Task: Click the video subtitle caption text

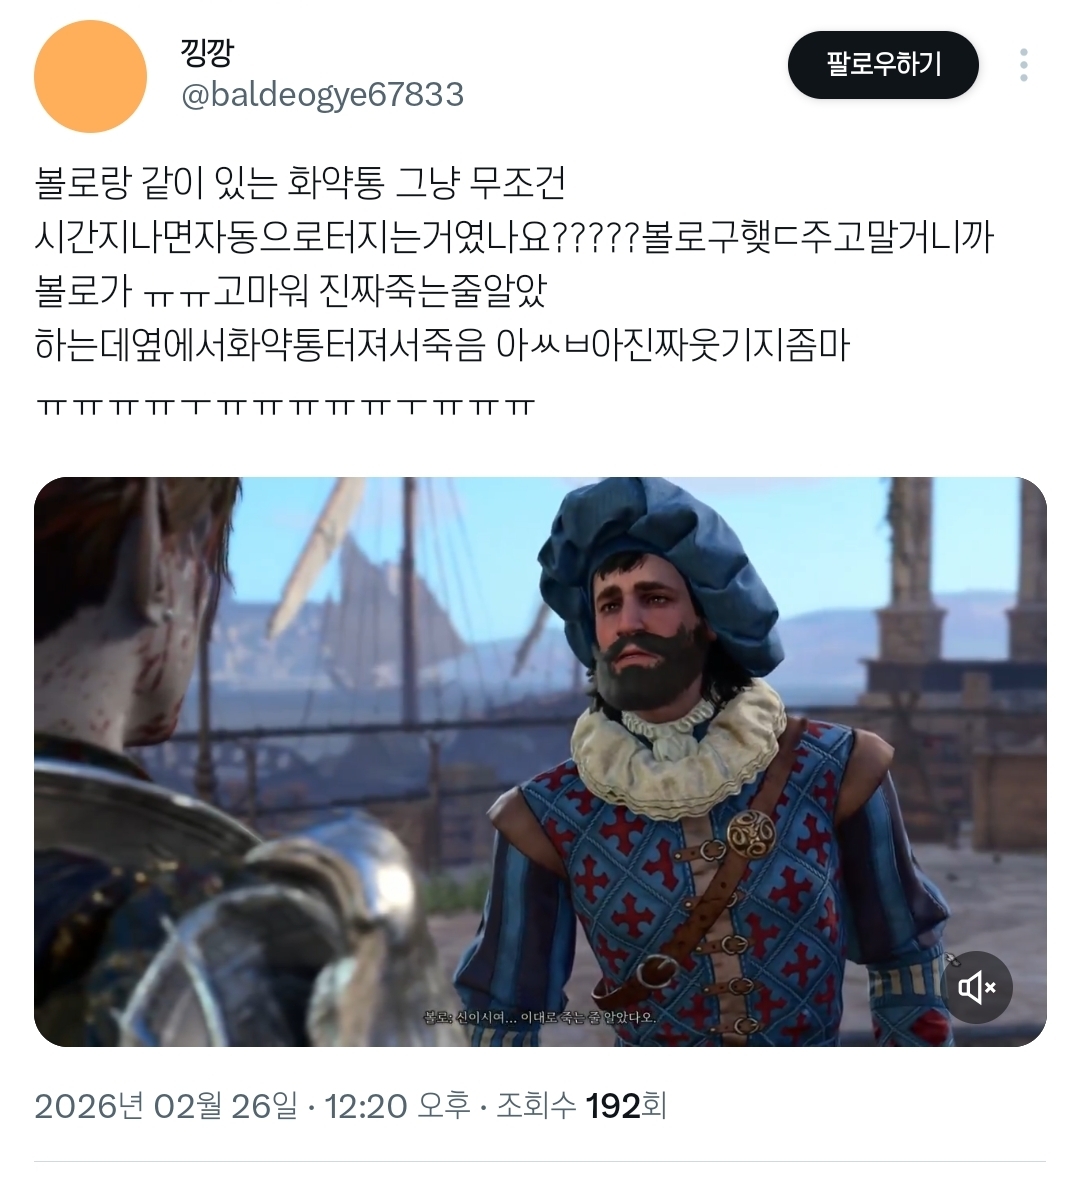Action: pos(540,1017)
